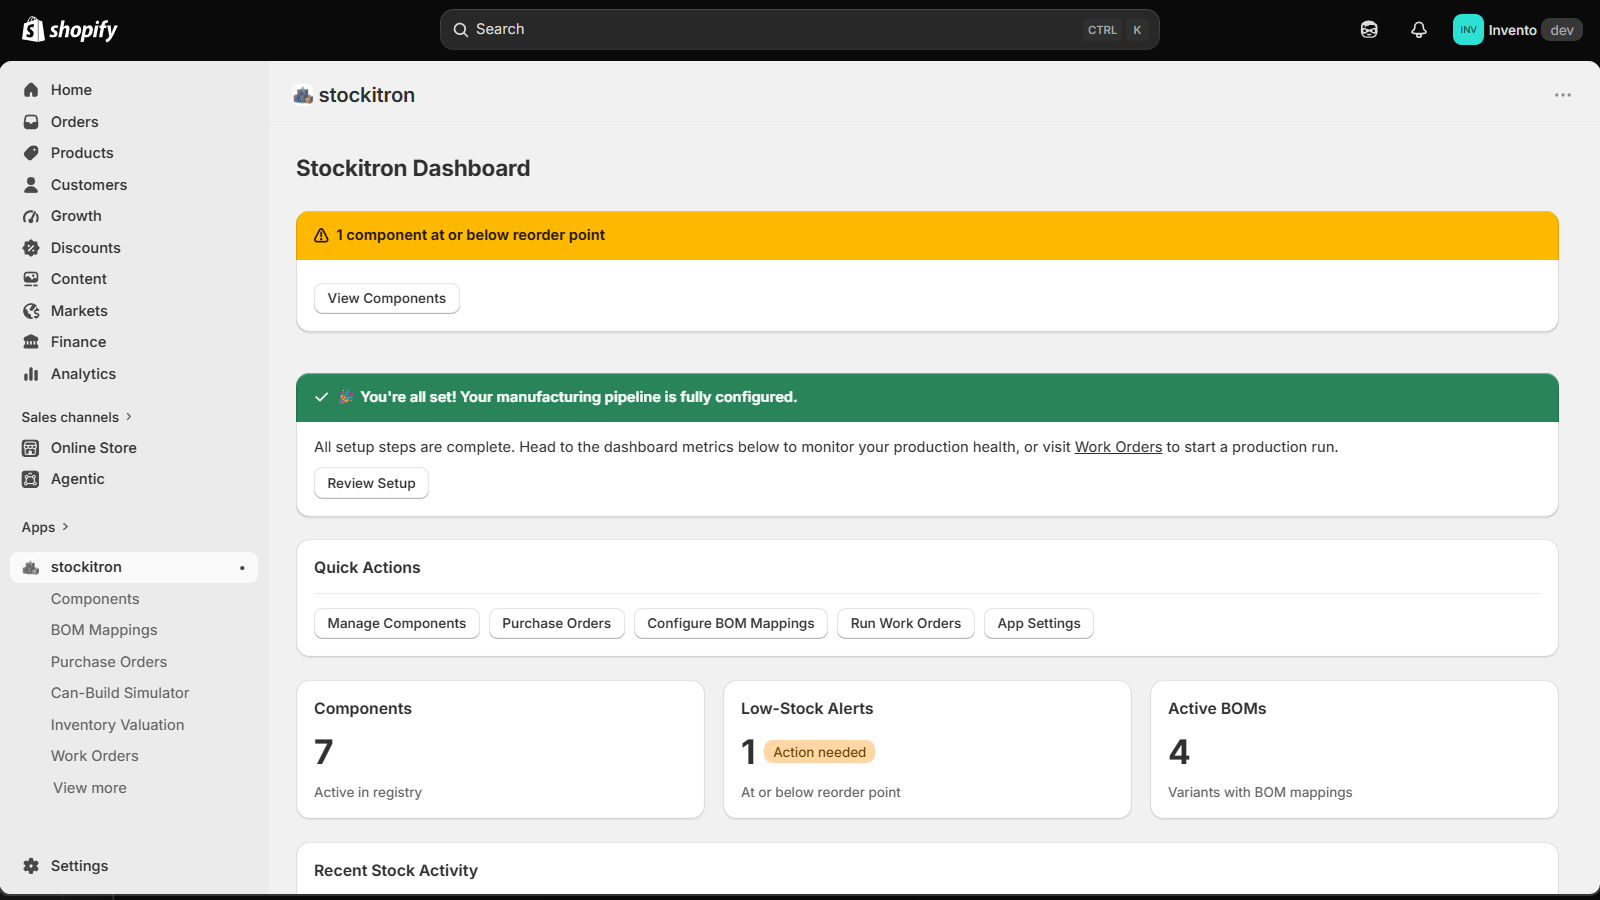Follow the Work Orders link in the banner
The image size is (1600, 900).
tap(1118, 447)
